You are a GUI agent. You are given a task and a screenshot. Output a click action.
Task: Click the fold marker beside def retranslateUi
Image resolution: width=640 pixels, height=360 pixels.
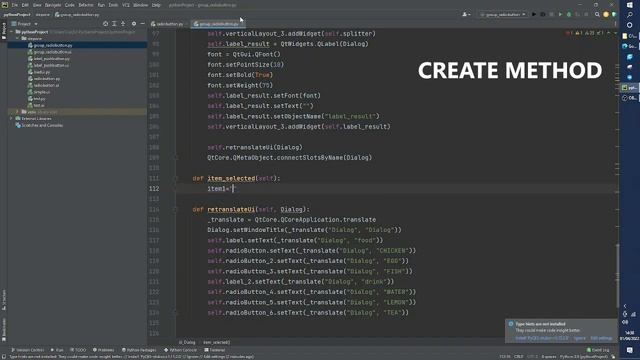[x=176, y=209]
